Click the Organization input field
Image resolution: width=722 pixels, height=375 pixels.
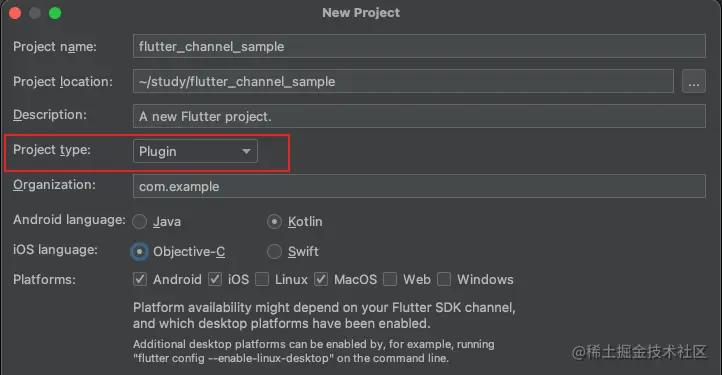point(419,186)
